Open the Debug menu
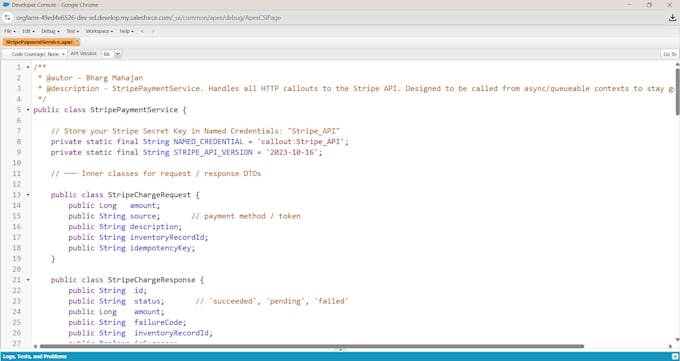680x361 pixels. pos(50,31)
